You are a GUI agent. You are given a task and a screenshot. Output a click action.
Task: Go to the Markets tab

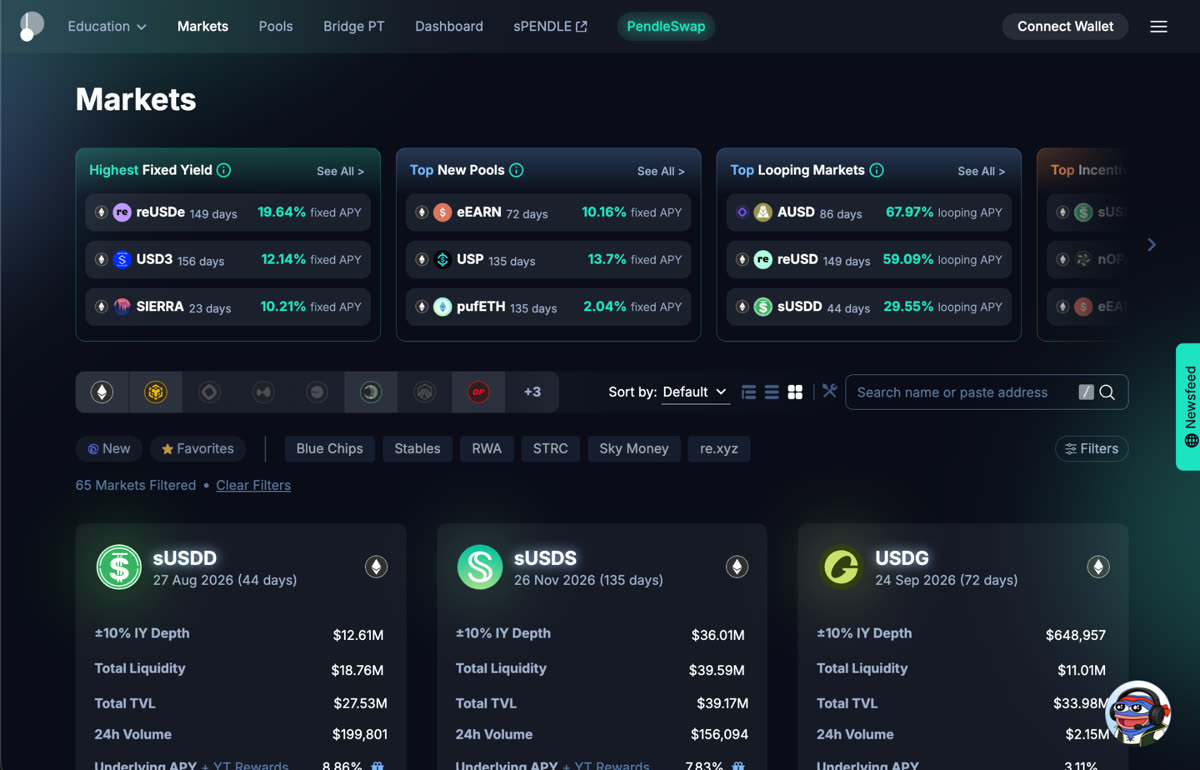(203, 26)
